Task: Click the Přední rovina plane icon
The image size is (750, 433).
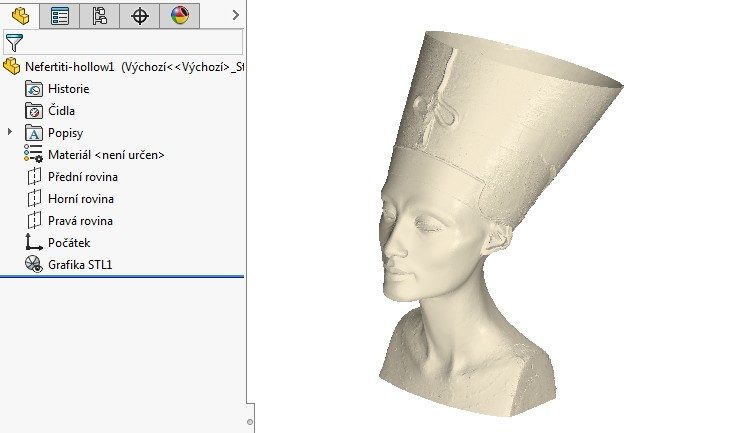Action: click(x=34, y=177)
